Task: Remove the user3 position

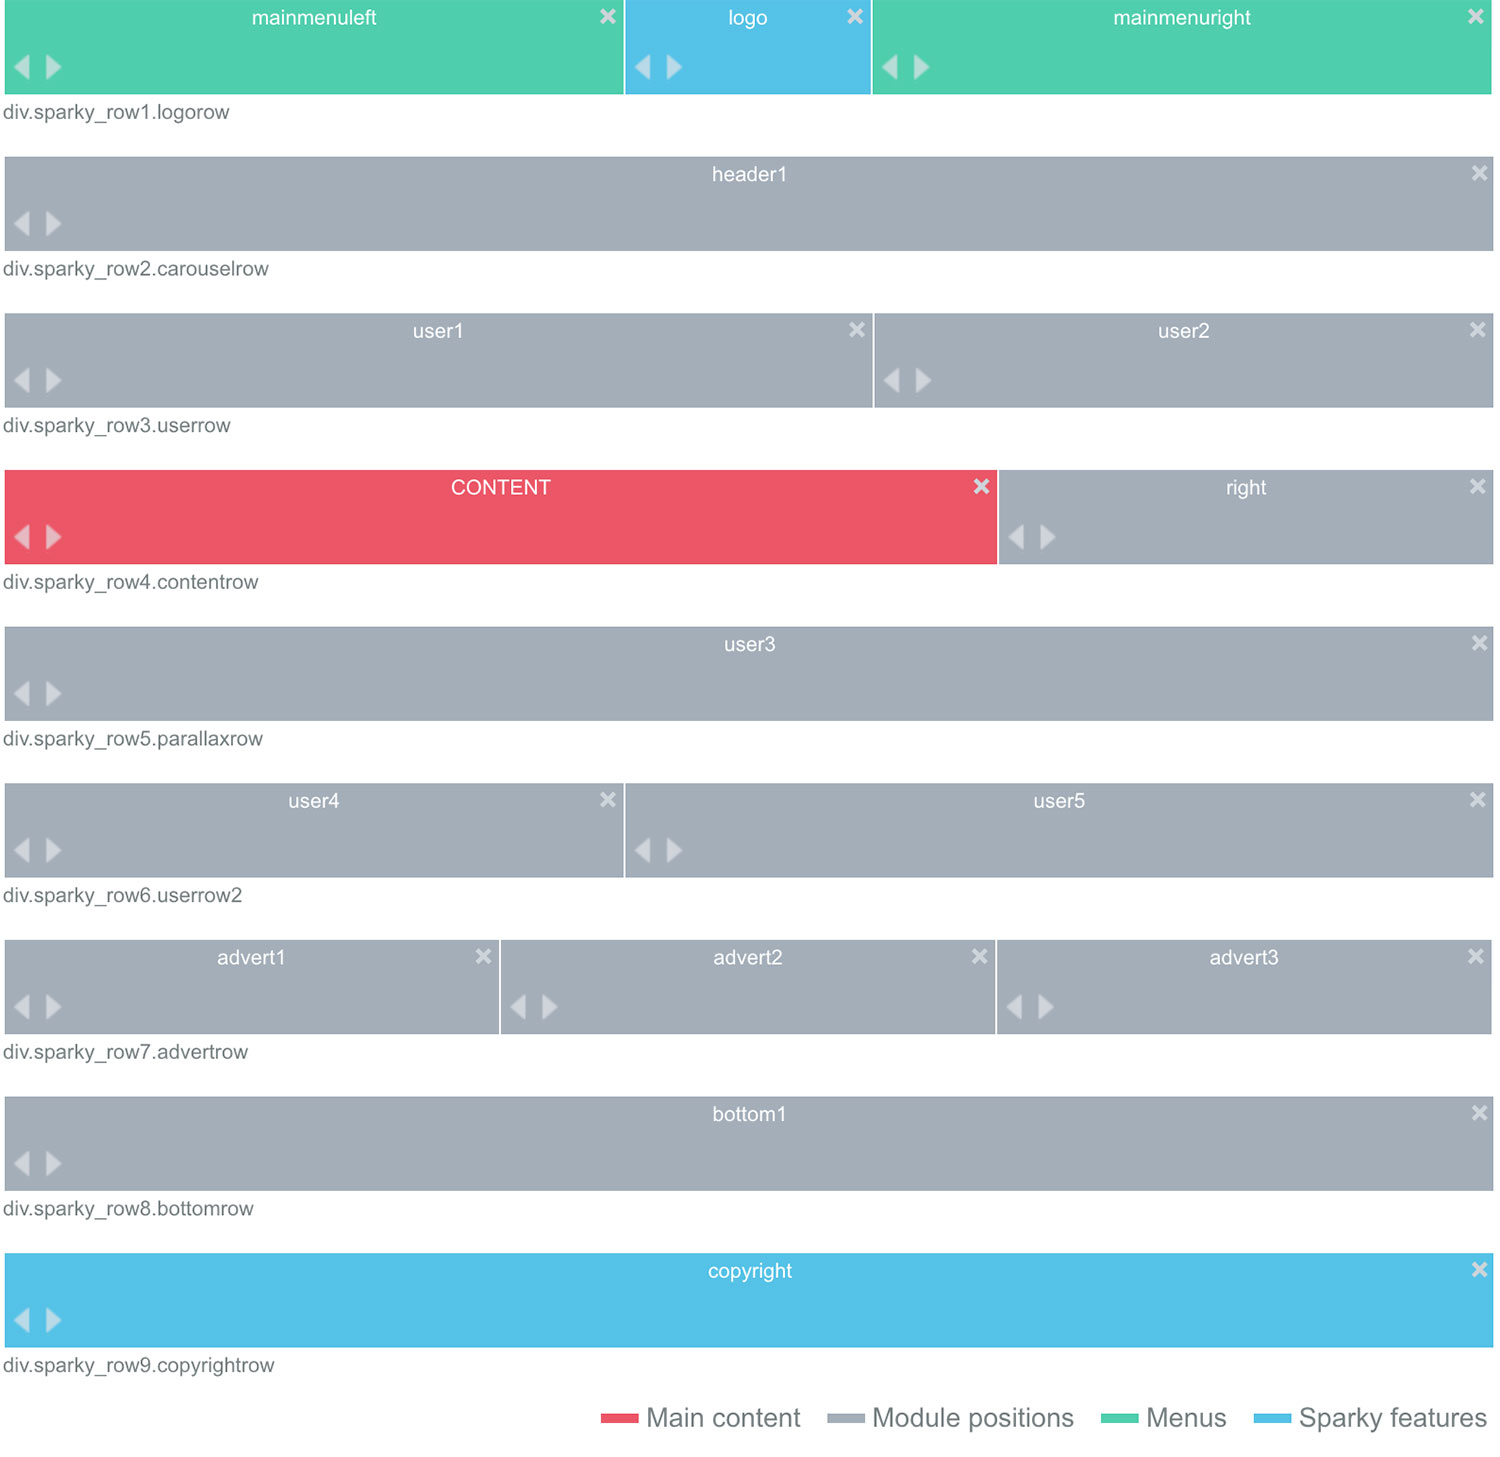Action: (x=1481, y=642)
